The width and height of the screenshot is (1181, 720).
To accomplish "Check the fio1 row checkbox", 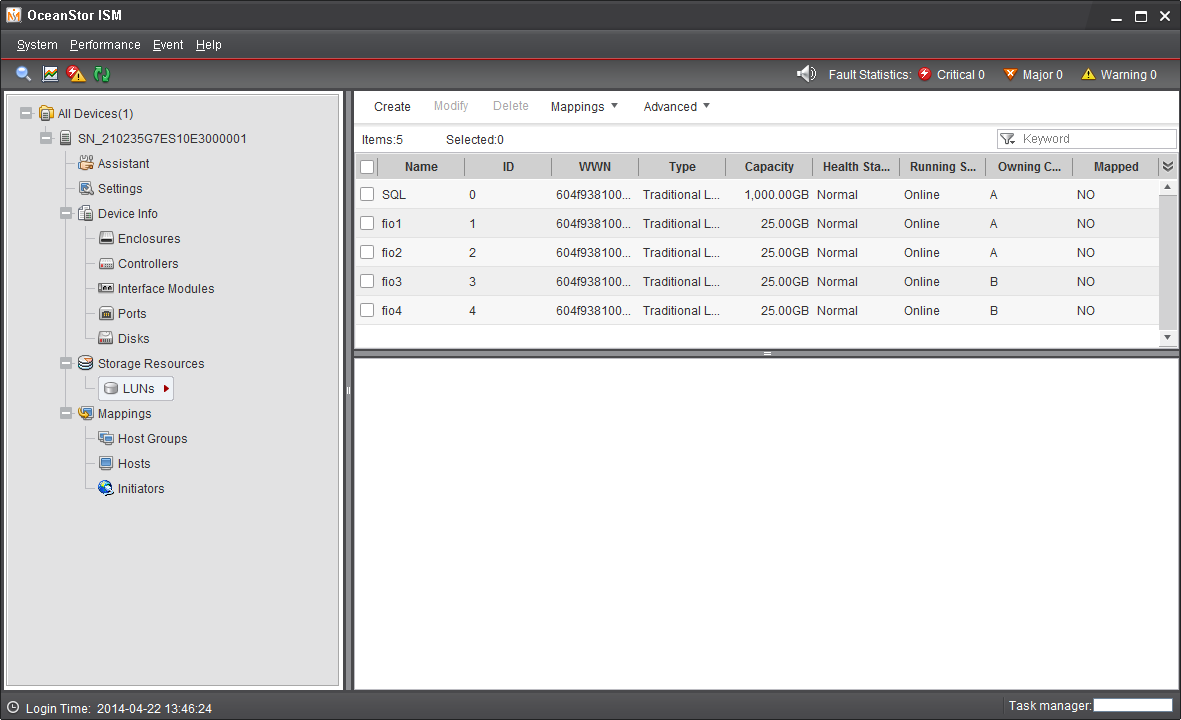I will click(x=367, y=223).
